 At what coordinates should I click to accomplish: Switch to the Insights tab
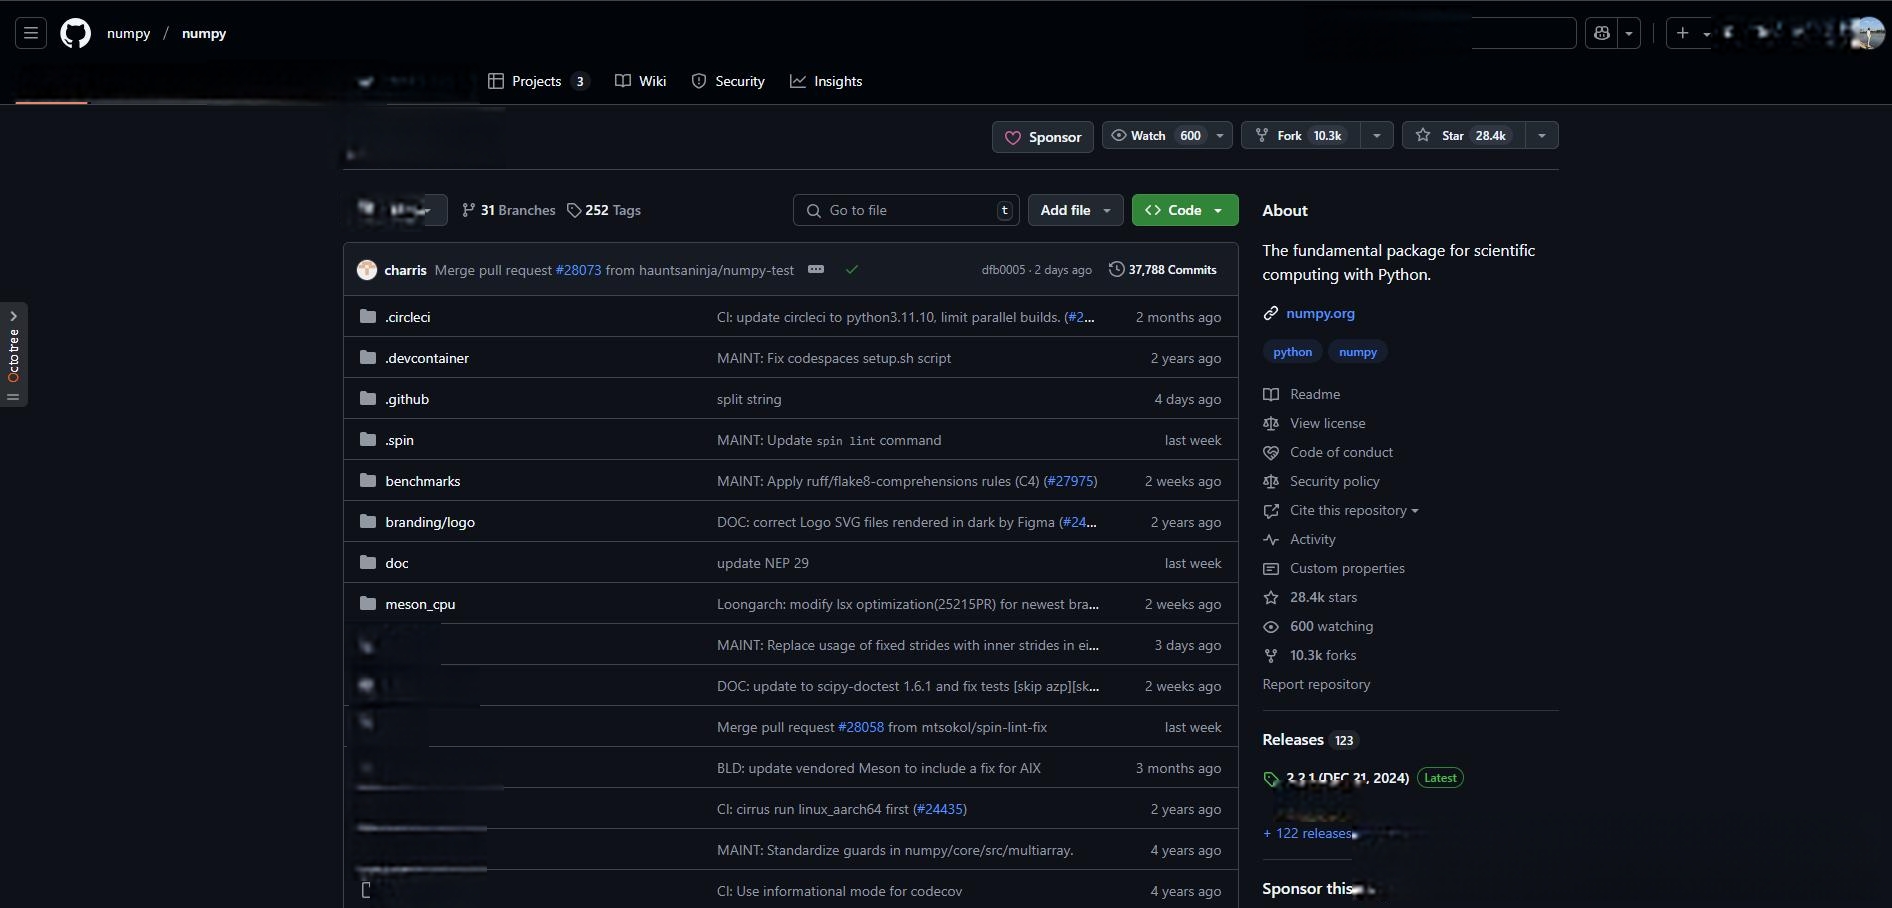pos(826,81)
